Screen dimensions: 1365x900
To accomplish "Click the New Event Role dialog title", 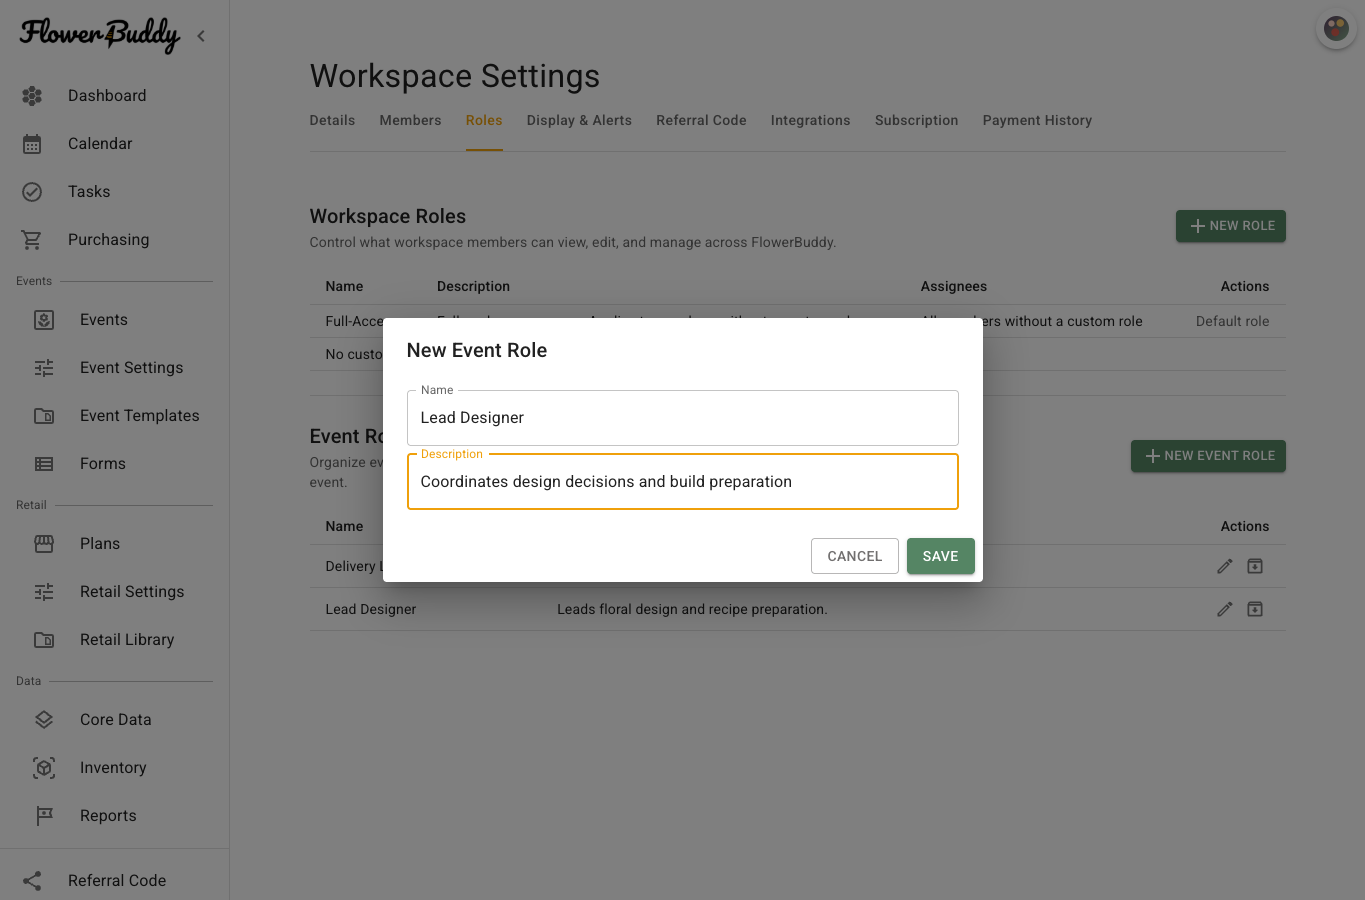I will [477, 350].
